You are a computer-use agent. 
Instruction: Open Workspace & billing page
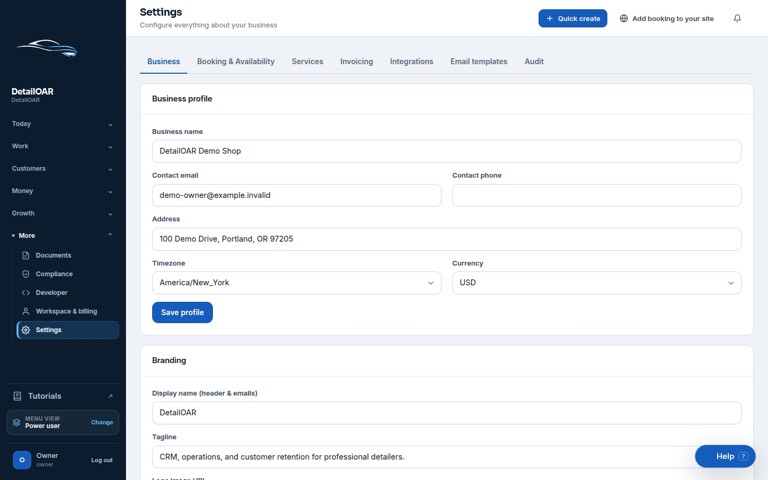[68, 311]
